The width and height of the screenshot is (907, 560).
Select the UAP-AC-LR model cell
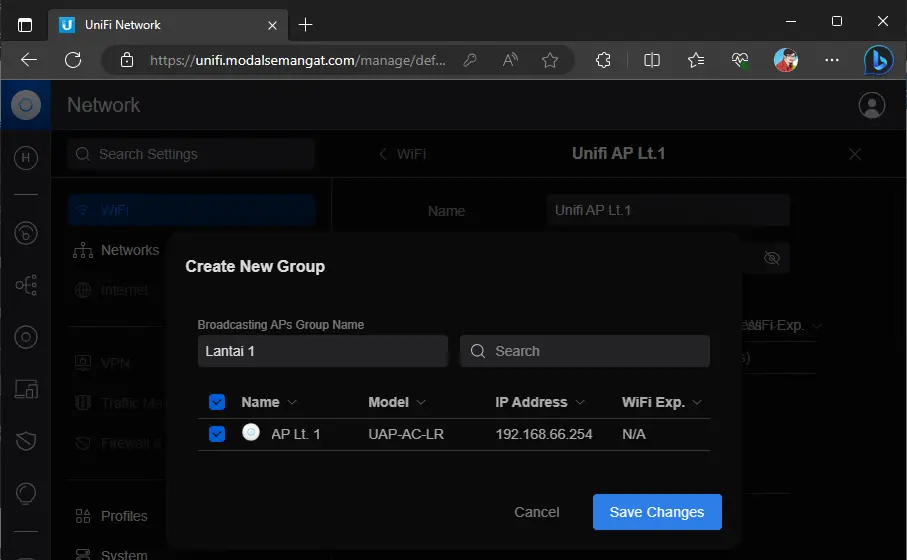406,434
